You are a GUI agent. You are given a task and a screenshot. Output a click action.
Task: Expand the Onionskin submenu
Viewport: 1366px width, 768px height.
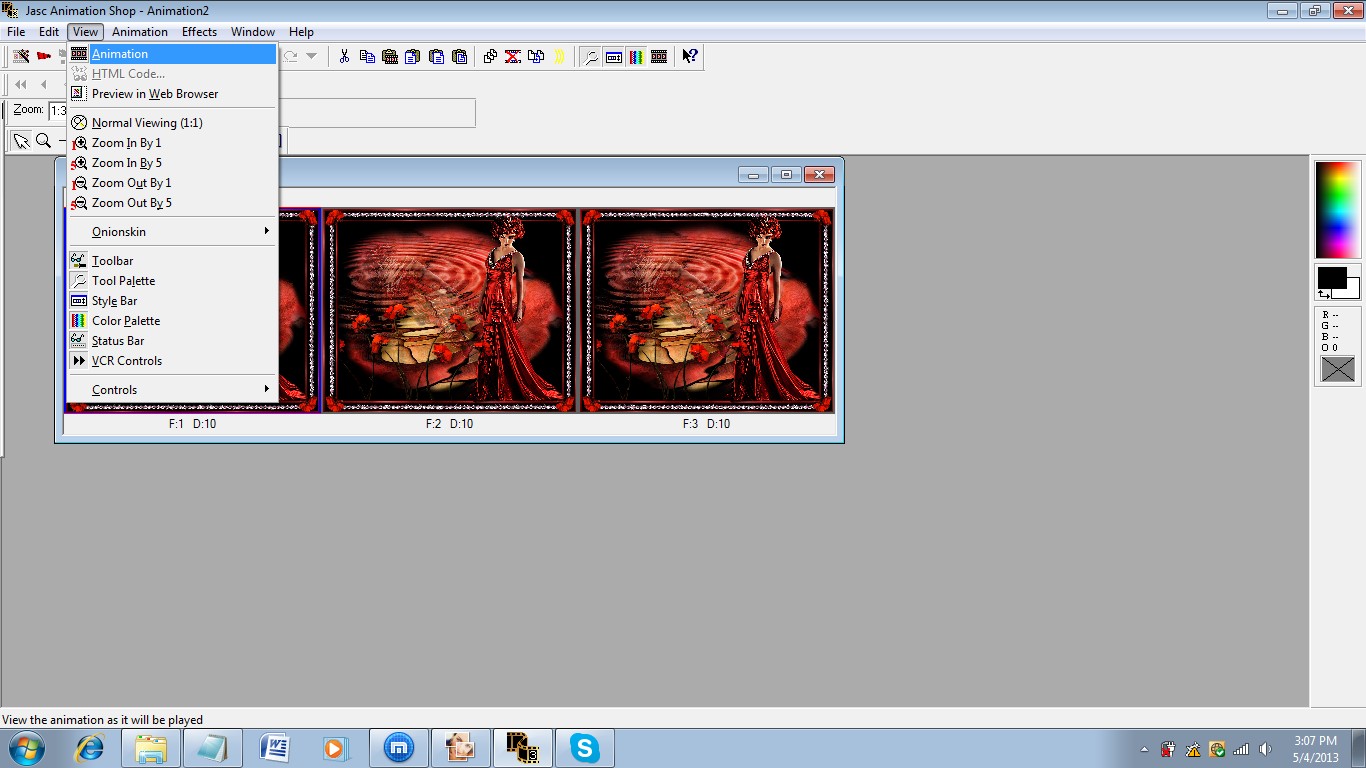click(x=172, y=232)
